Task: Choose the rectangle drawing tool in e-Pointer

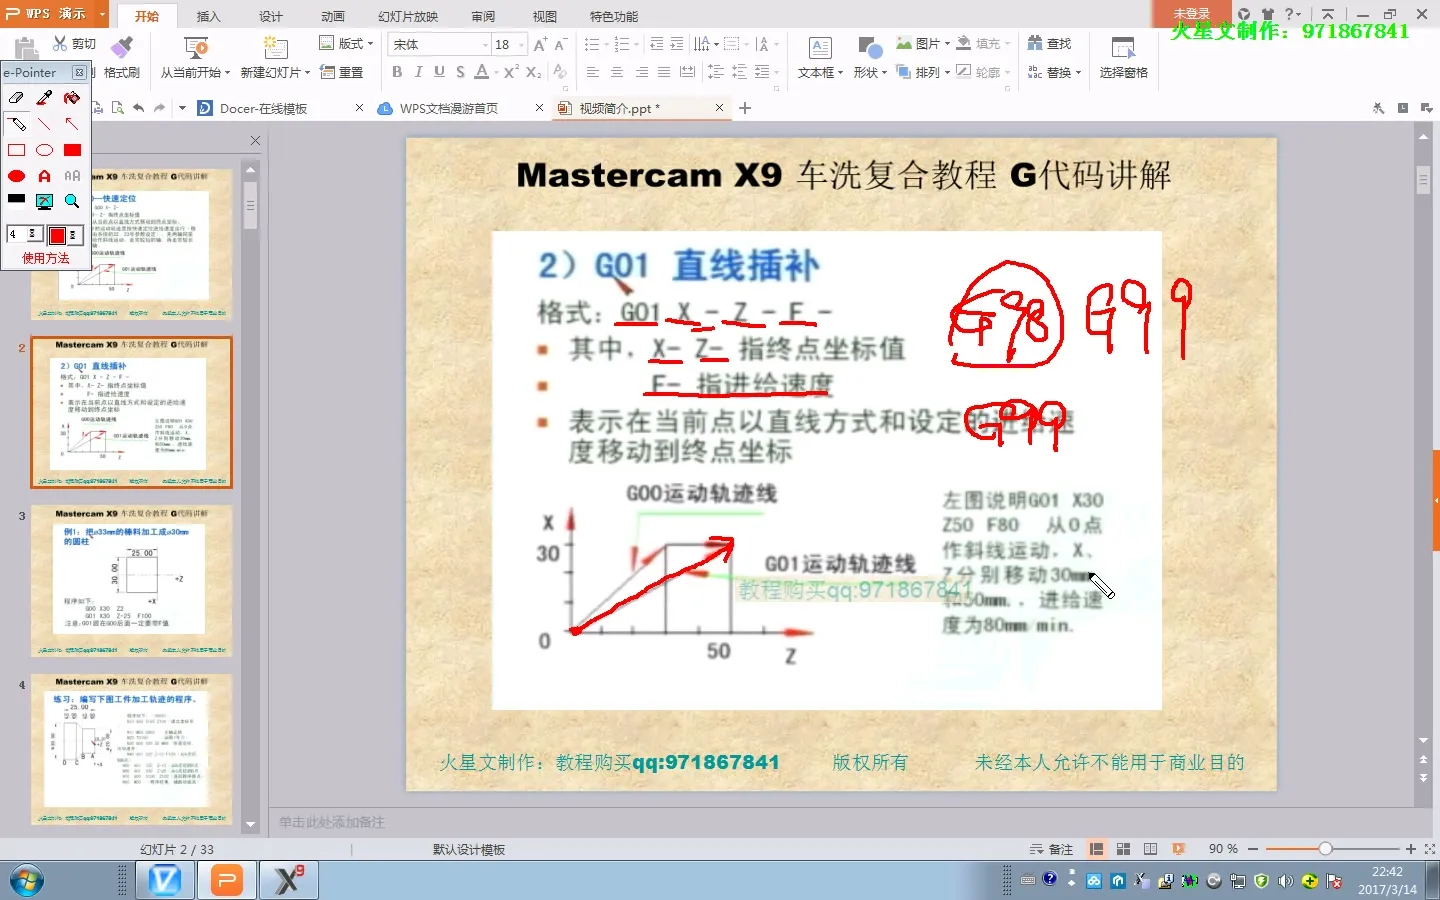Action: click(15, 150)
